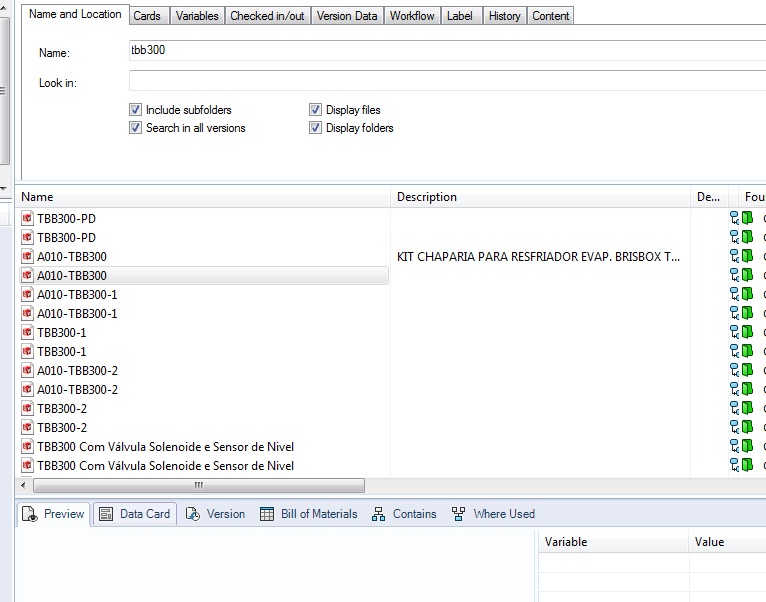Click the Look in input field
This screenshot has width=766, height=602.
(447, 81)
